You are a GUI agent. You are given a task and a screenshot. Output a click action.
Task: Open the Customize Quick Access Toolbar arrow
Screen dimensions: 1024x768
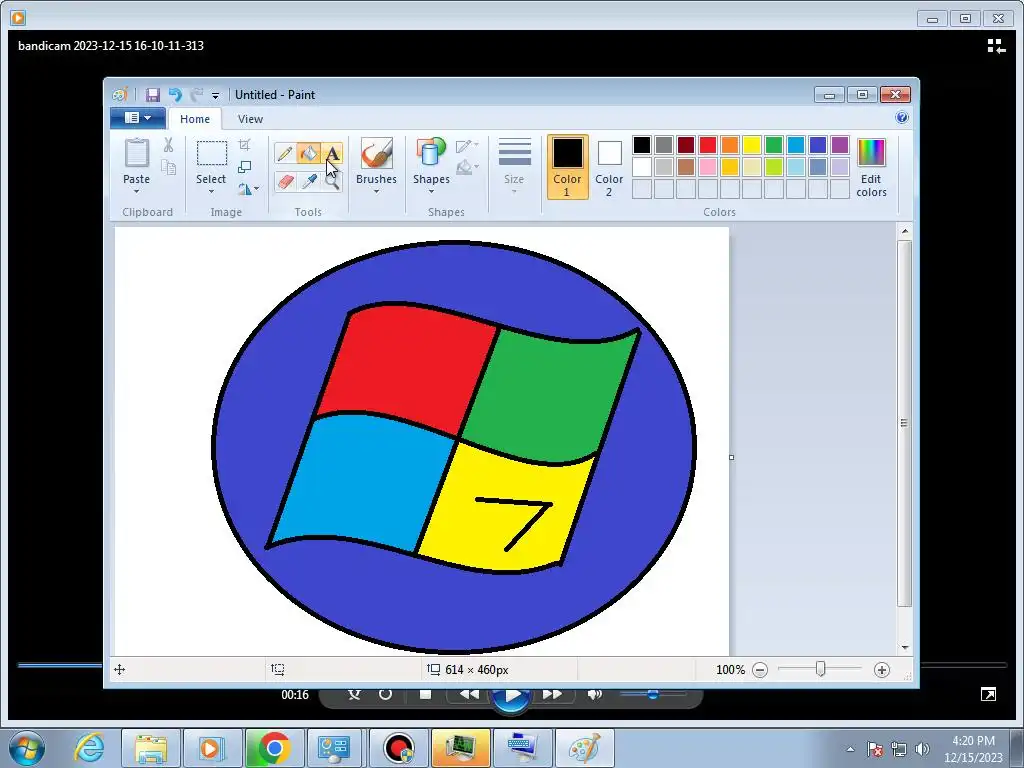215,95
